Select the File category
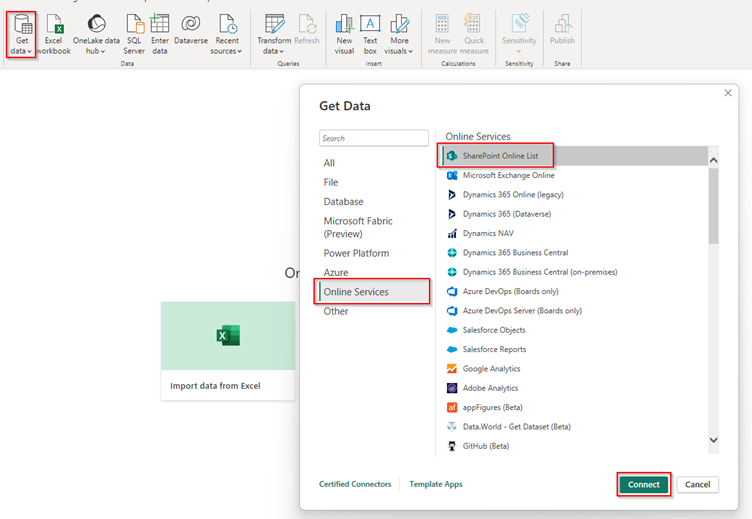This screenshot has height=519, width=752. pos(331,182)
